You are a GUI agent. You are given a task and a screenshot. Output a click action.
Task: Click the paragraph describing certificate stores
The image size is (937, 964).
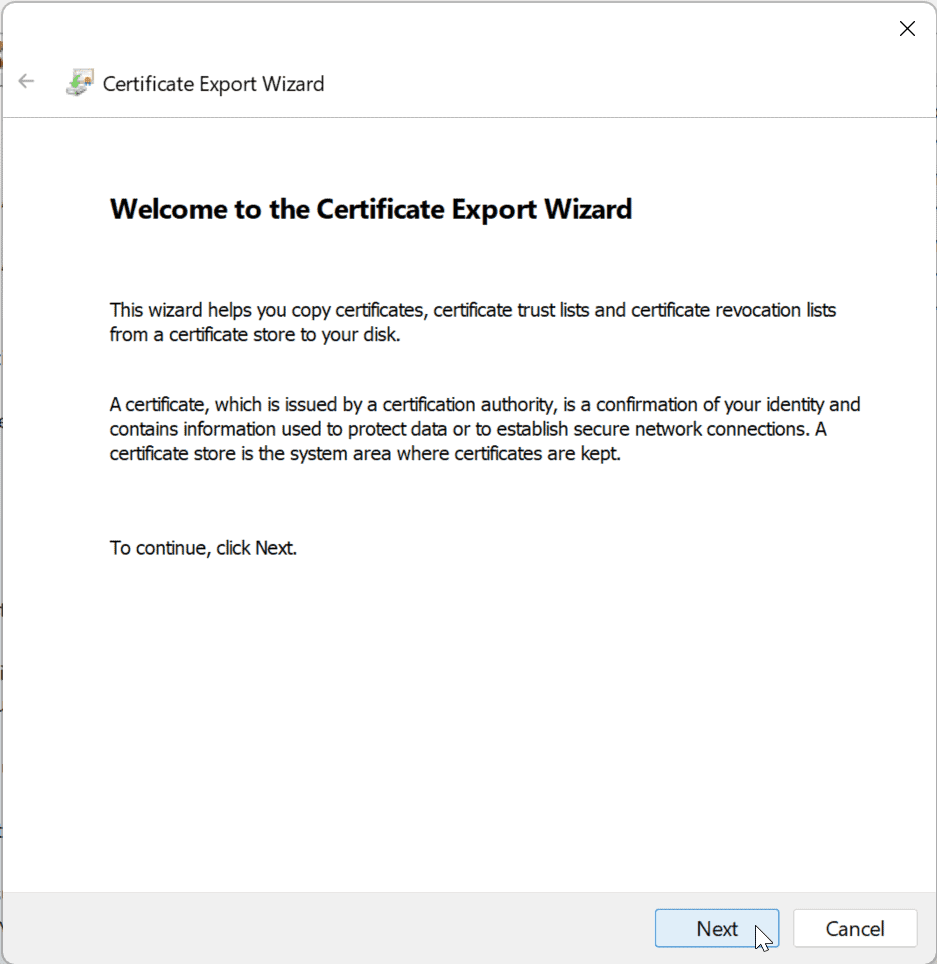(484, 428)
